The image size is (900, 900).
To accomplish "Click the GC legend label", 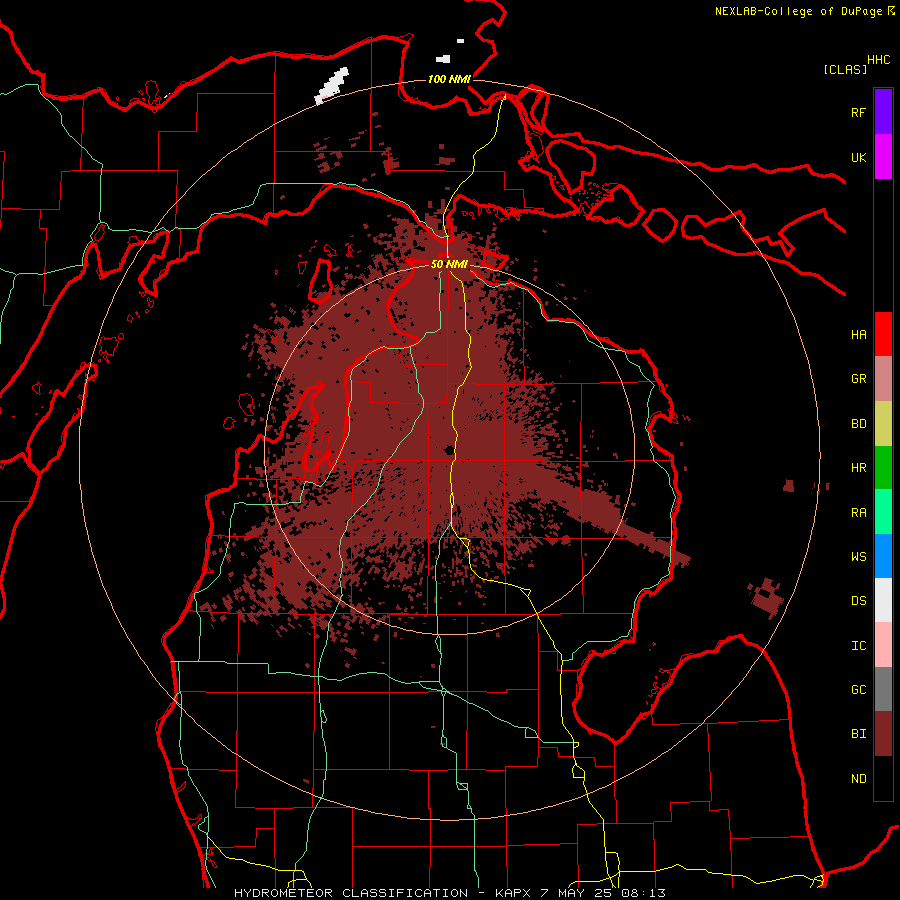I will tap(858, 690).
